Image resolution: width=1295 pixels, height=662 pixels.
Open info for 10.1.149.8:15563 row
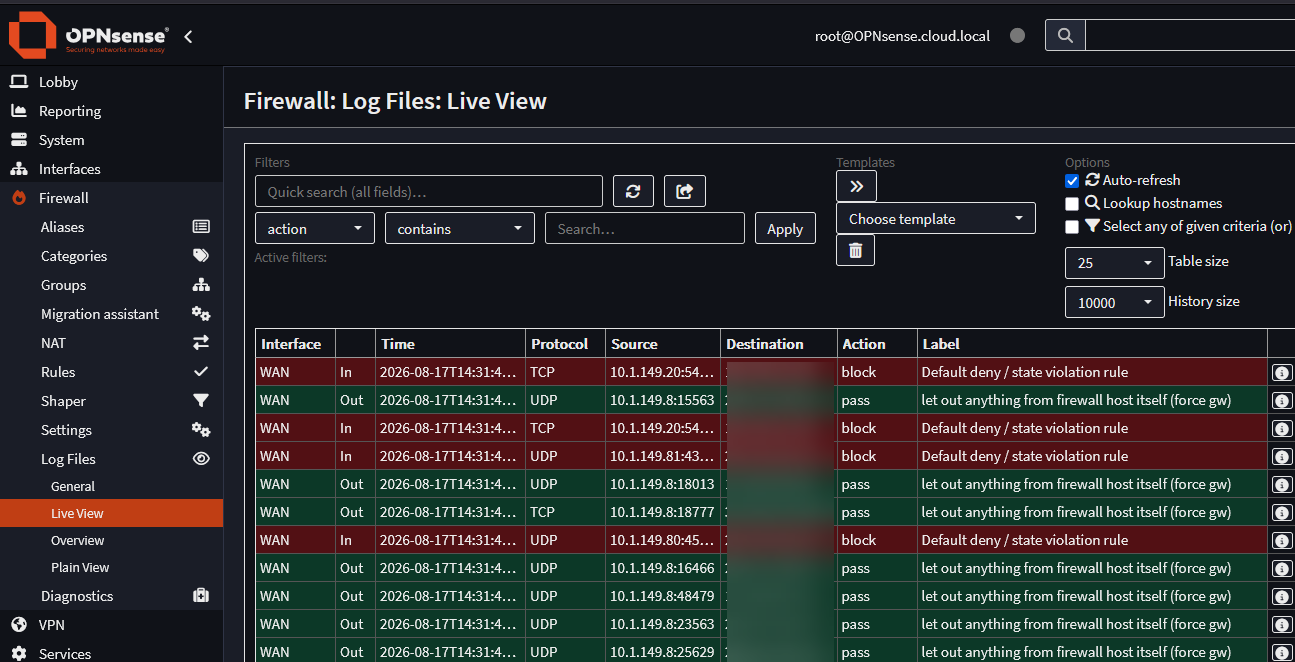coord(1281,400)
